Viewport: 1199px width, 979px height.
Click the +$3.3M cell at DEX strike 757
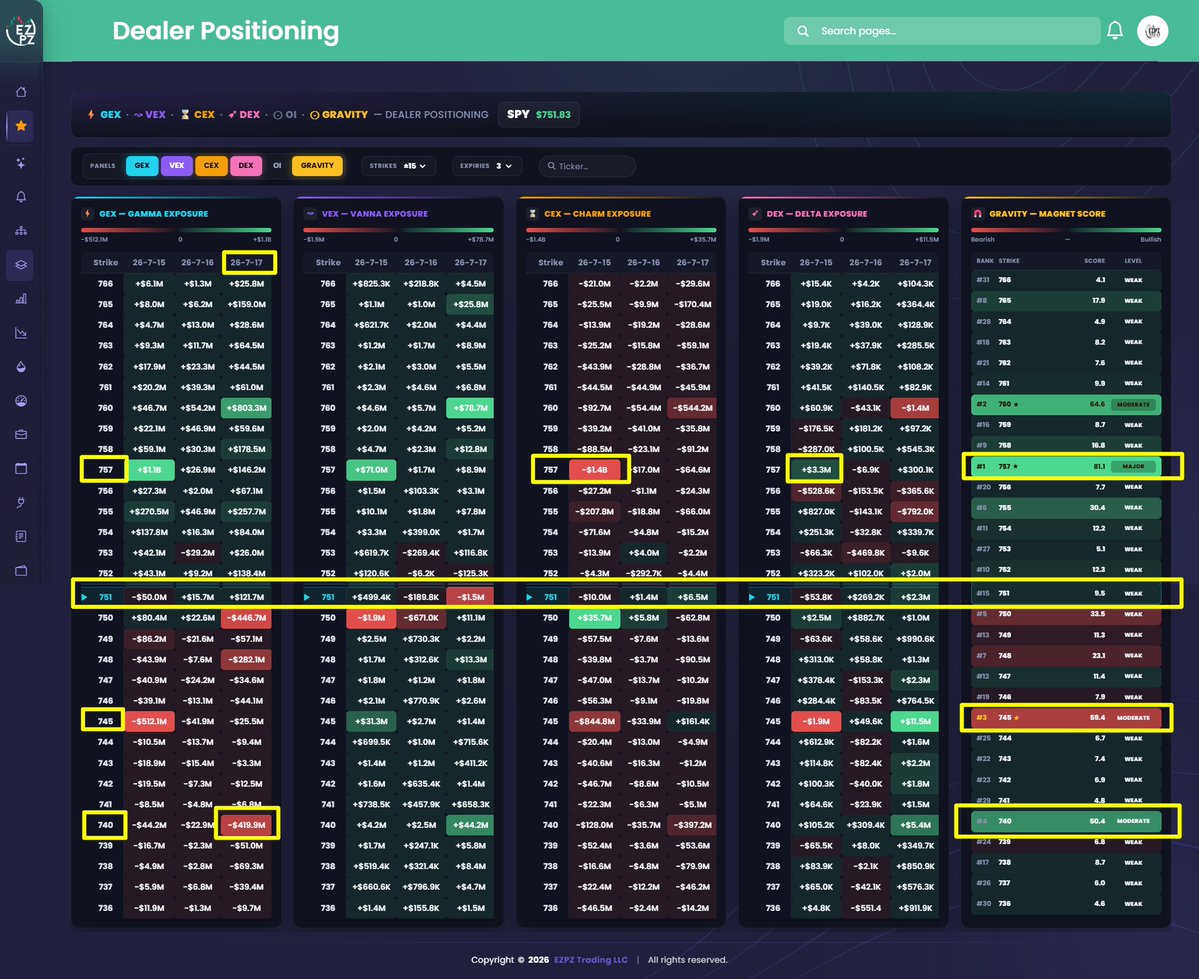tap(816, 470)
